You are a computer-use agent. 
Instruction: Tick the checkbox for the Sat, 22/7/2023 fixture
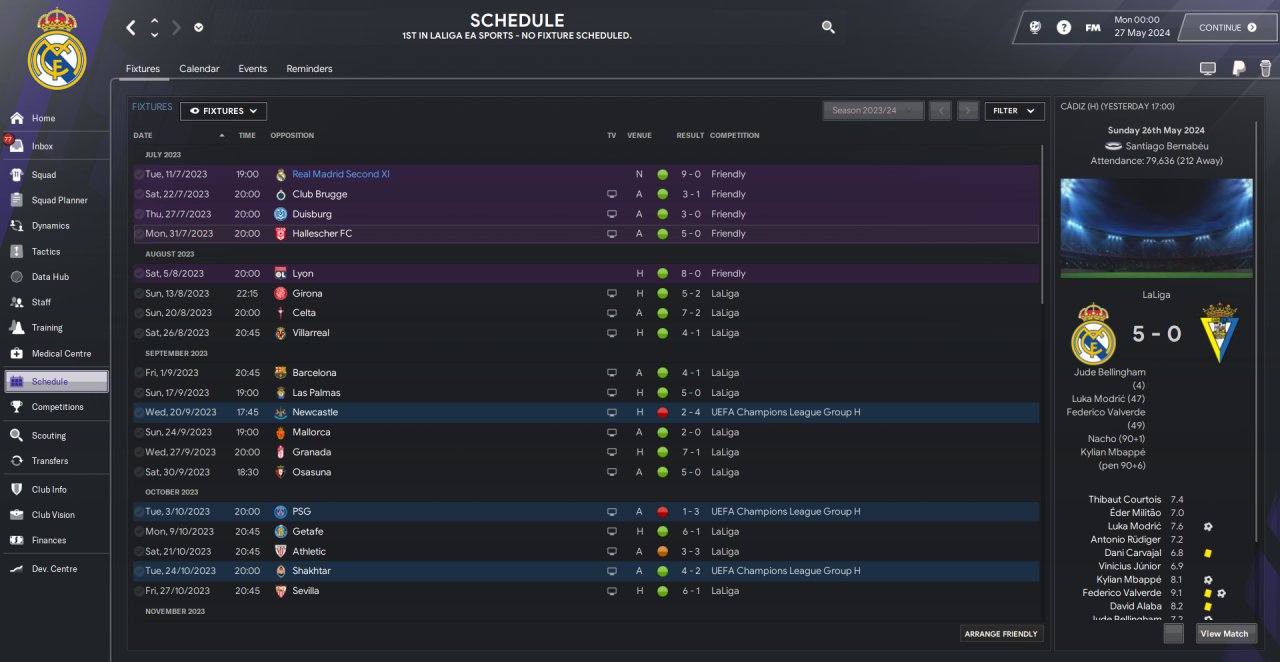tap(139, 194)
